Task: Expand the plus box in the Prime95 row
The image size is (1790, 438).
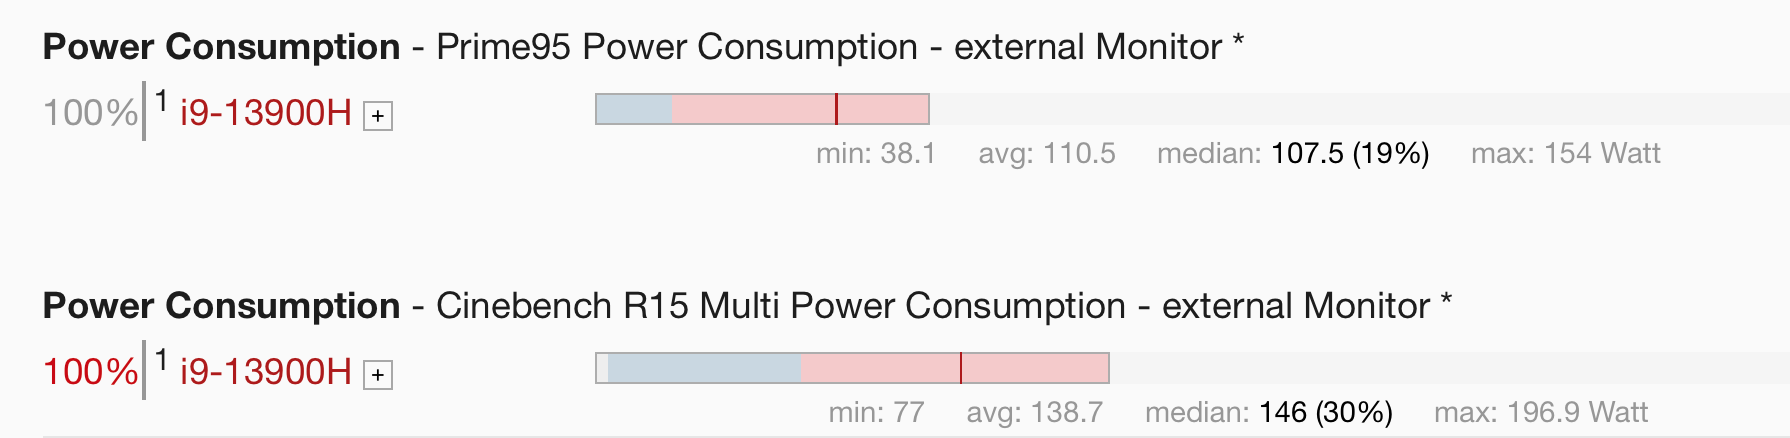Action: 377,116
